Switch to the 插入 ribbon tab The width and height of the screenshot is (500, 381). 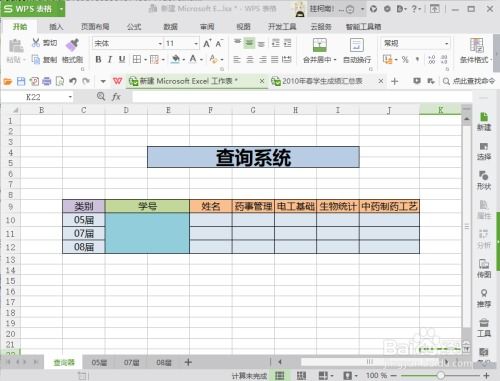tap(56, 27)
